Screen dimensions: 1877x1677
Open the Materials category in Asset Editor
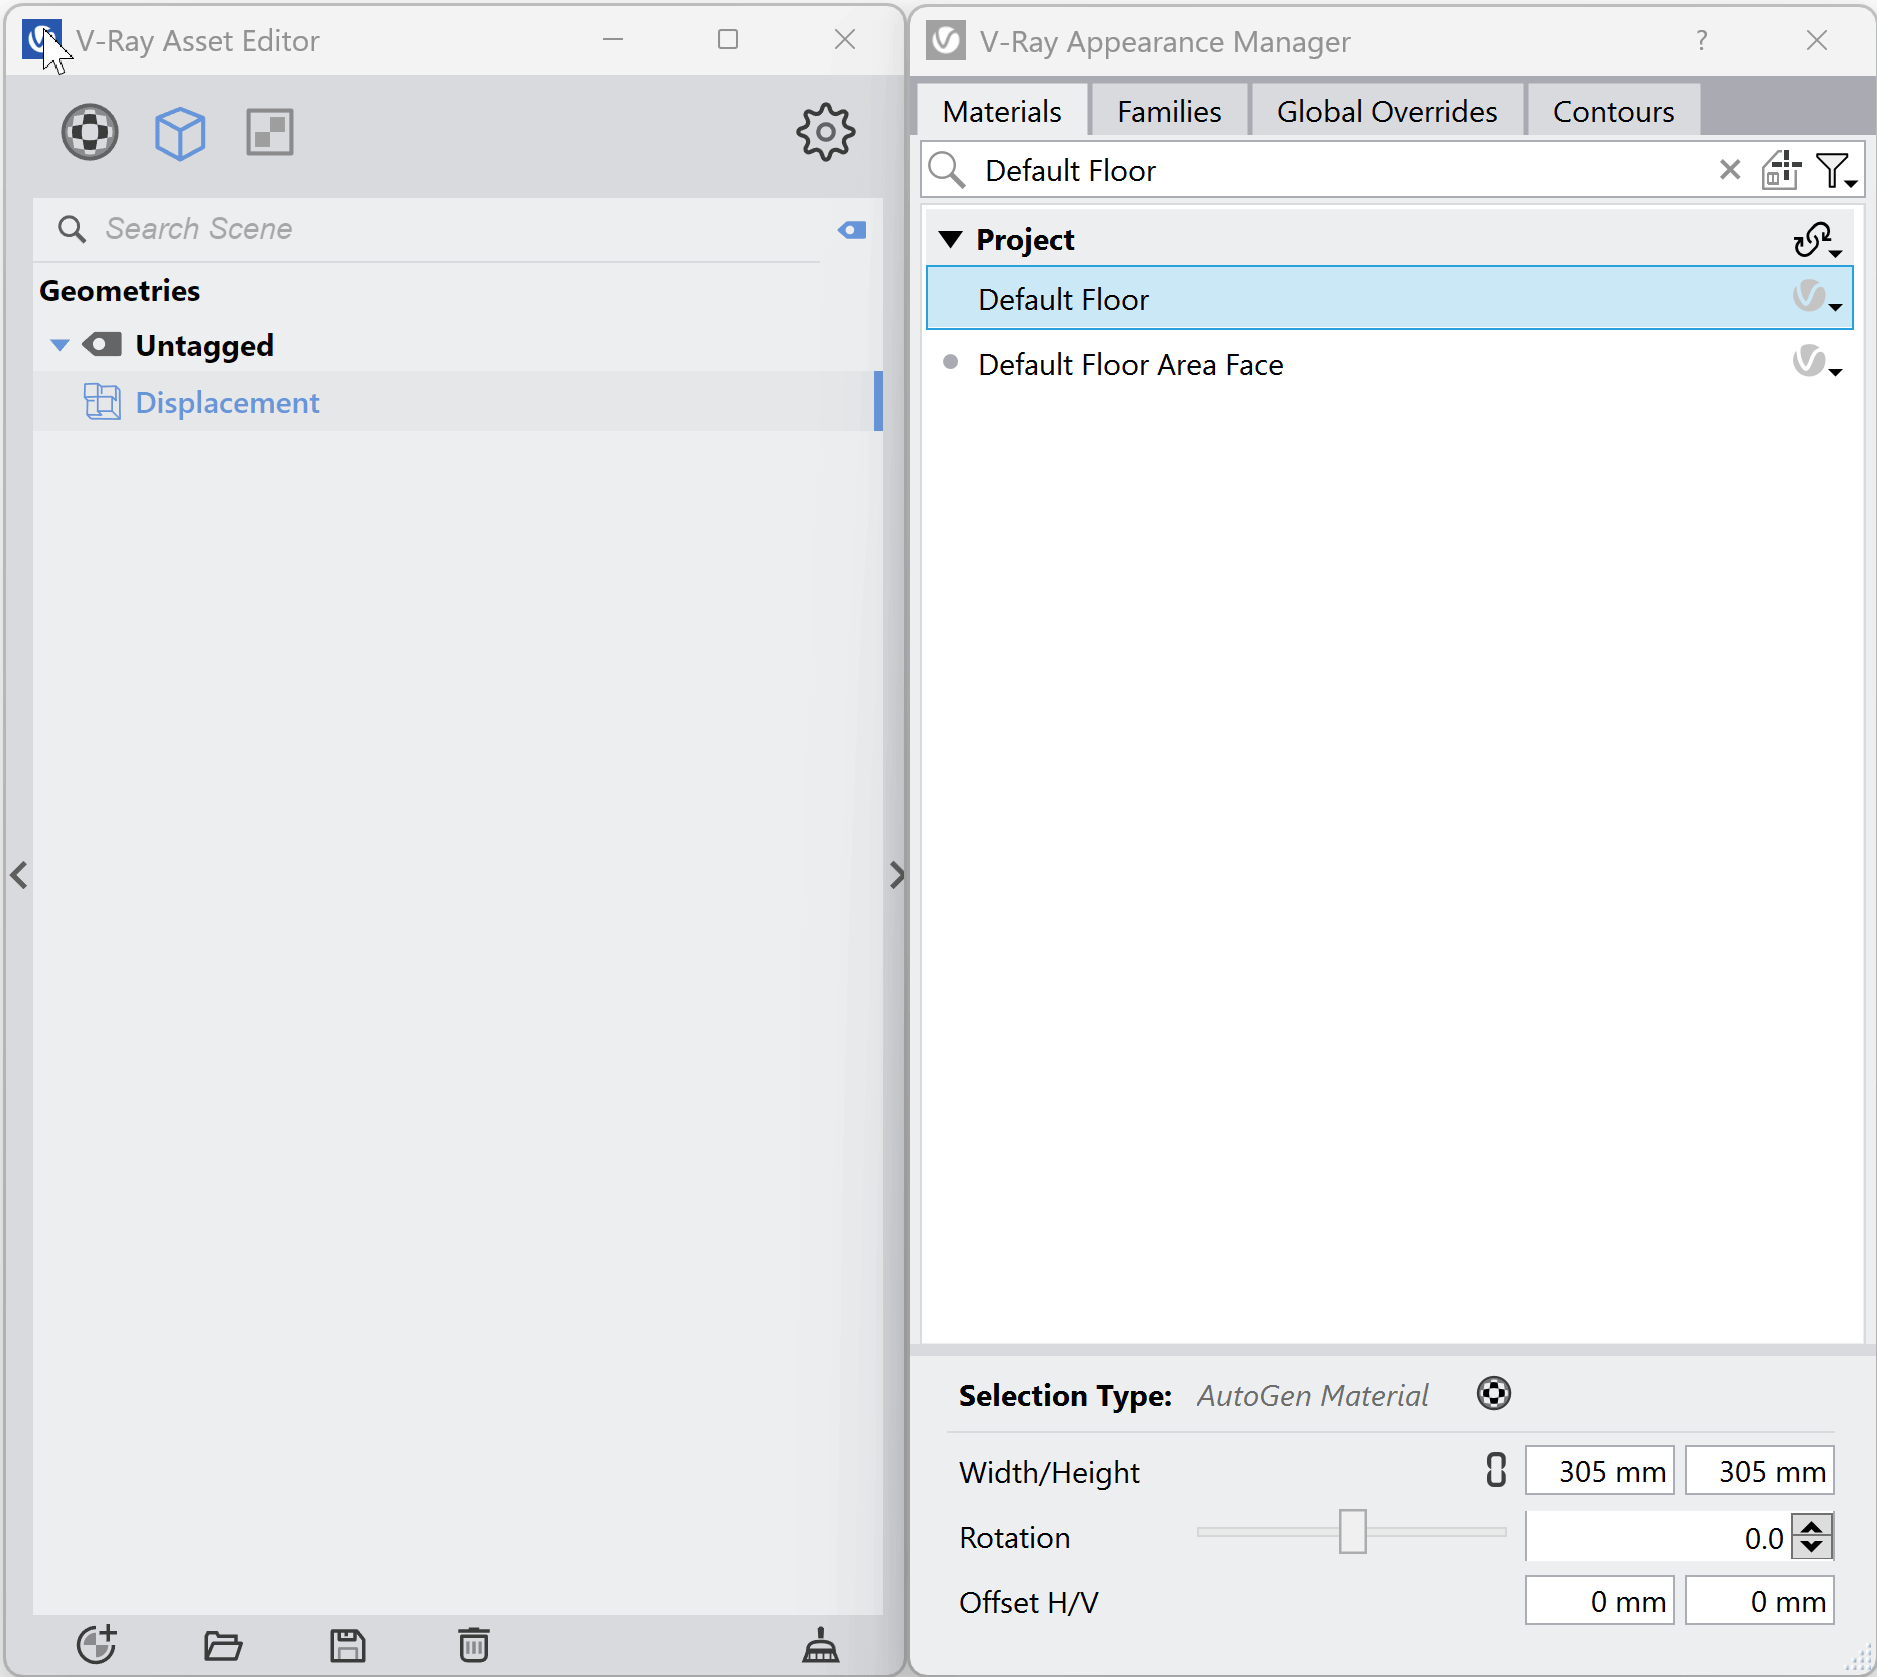[90, 132]
